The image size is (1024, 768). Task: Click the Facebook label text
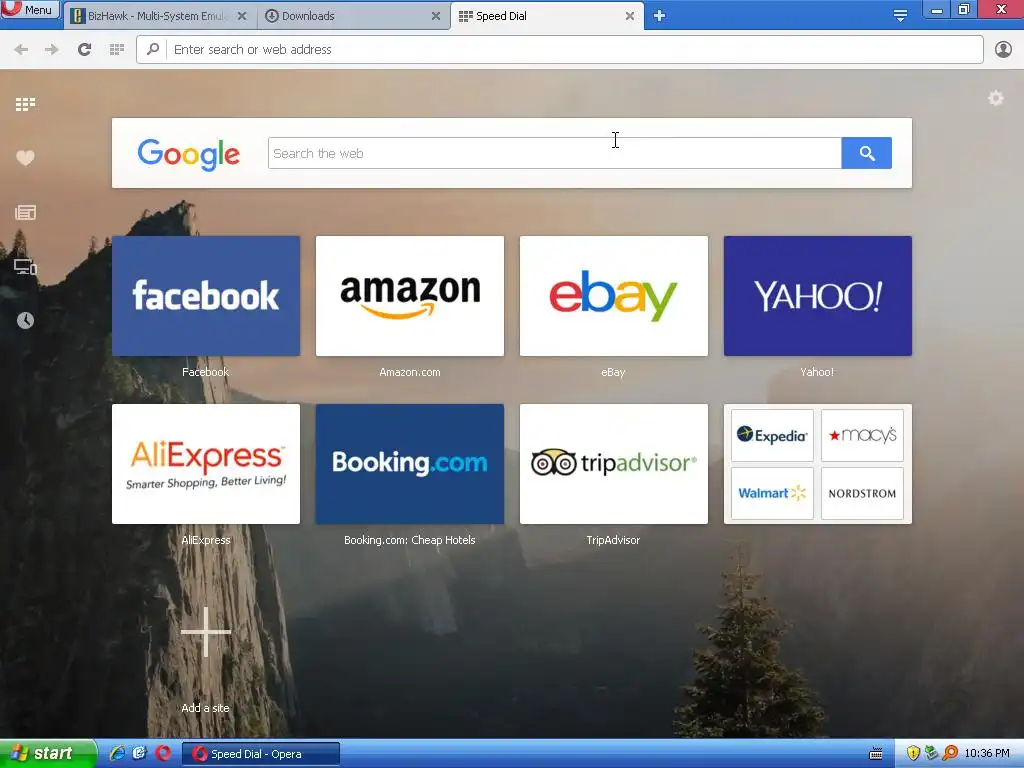[206, 372]
